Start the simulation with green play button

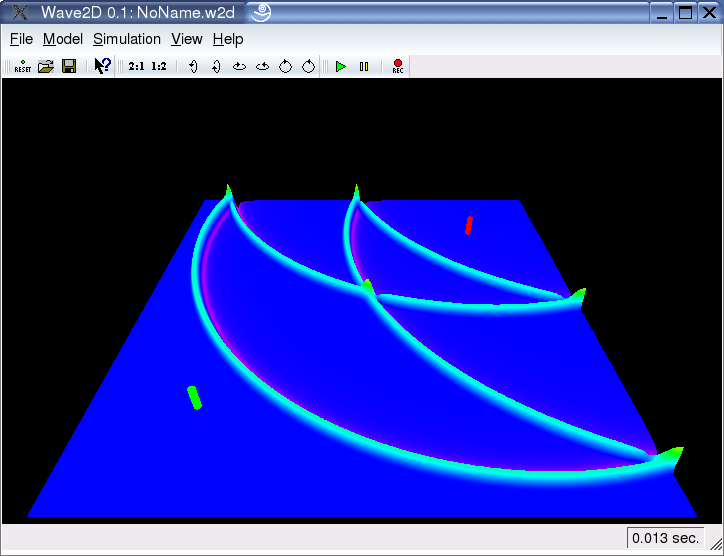(341, 66)
